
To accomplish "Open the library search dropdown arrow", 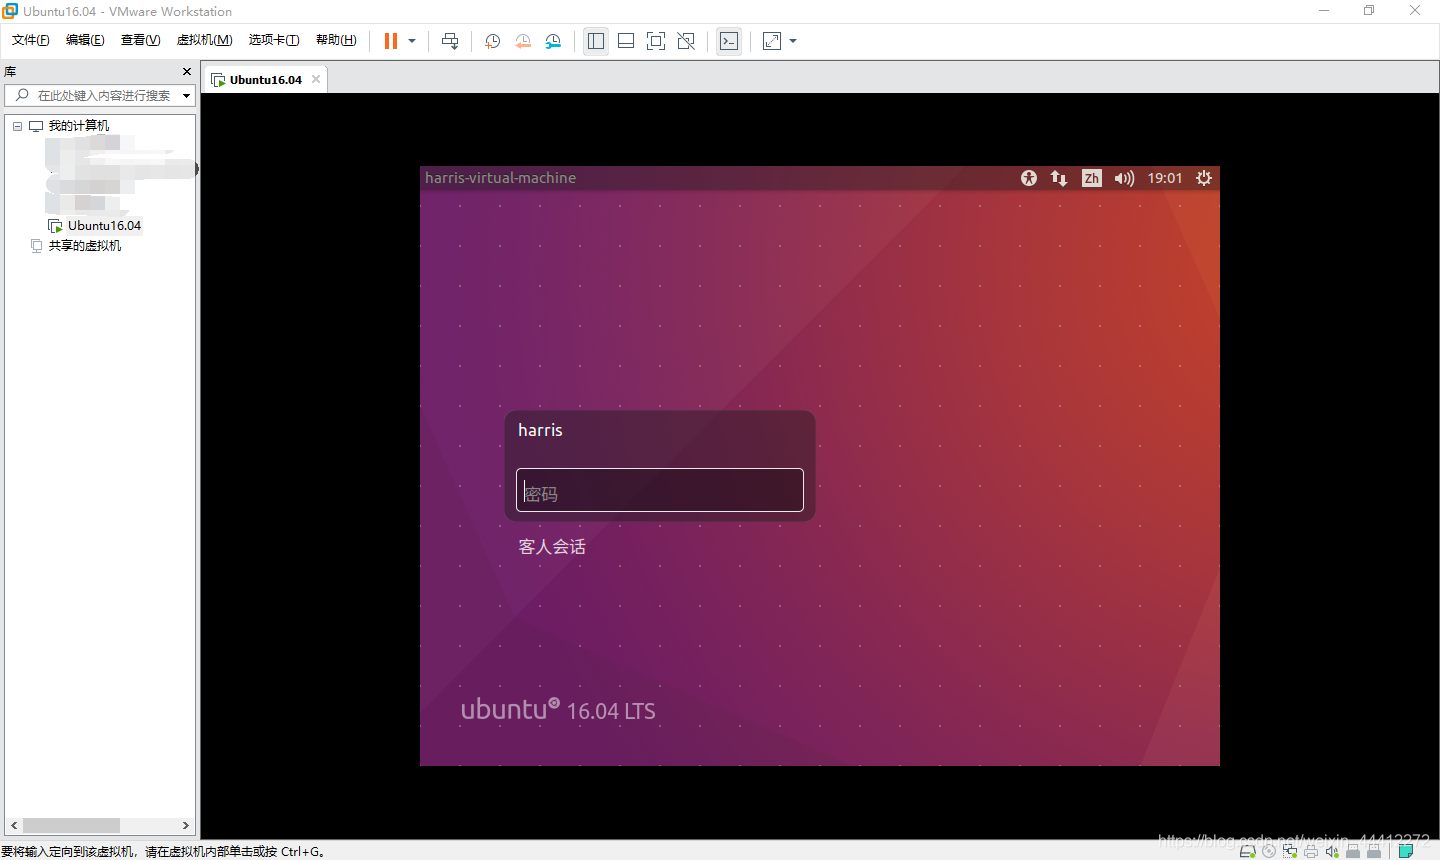I will [x=186, y=96].
